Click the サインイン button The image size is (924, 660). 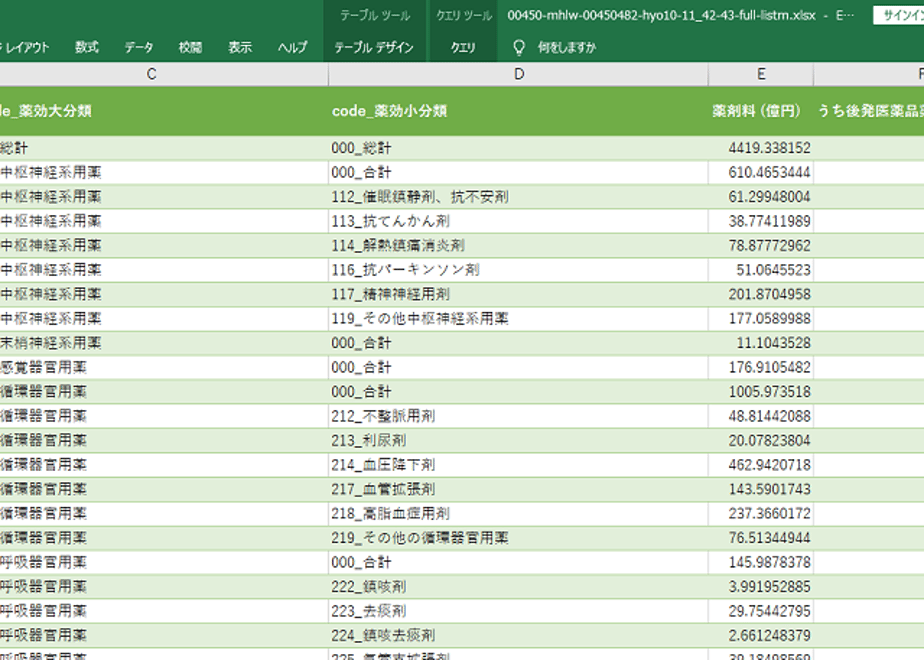coord(899,15)
